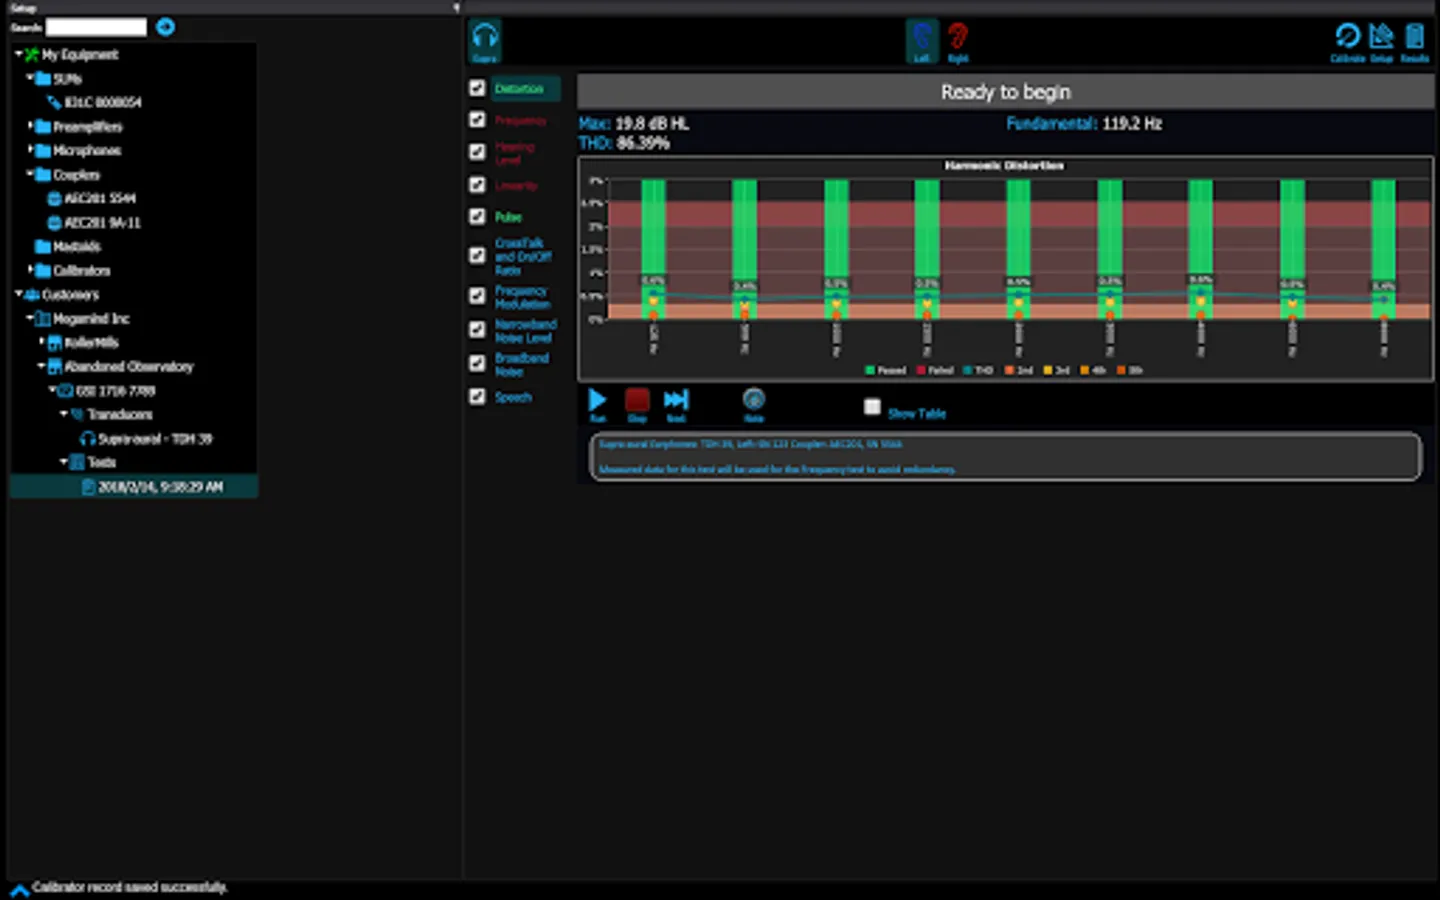
Task: Click the Search input field
Action: [96, 27]
